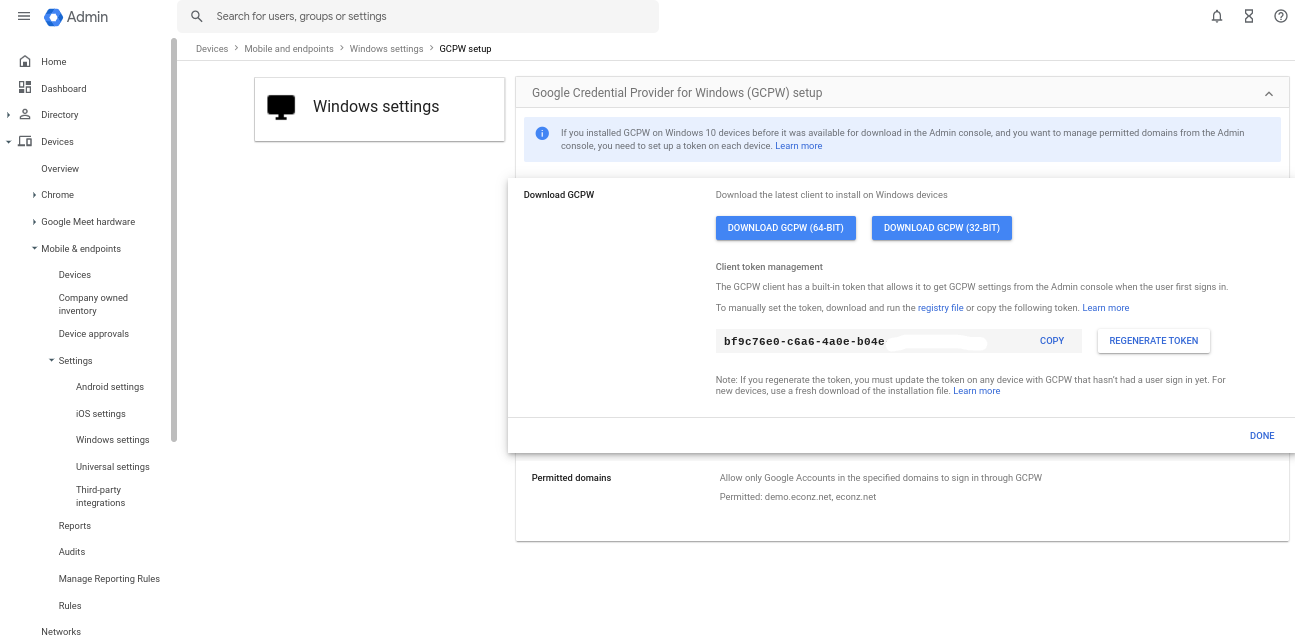The height and width of the screenshot is (643, 1295).
Task: Click the Windows settings card
Action: pyautogui.click(x=380, y=109)
